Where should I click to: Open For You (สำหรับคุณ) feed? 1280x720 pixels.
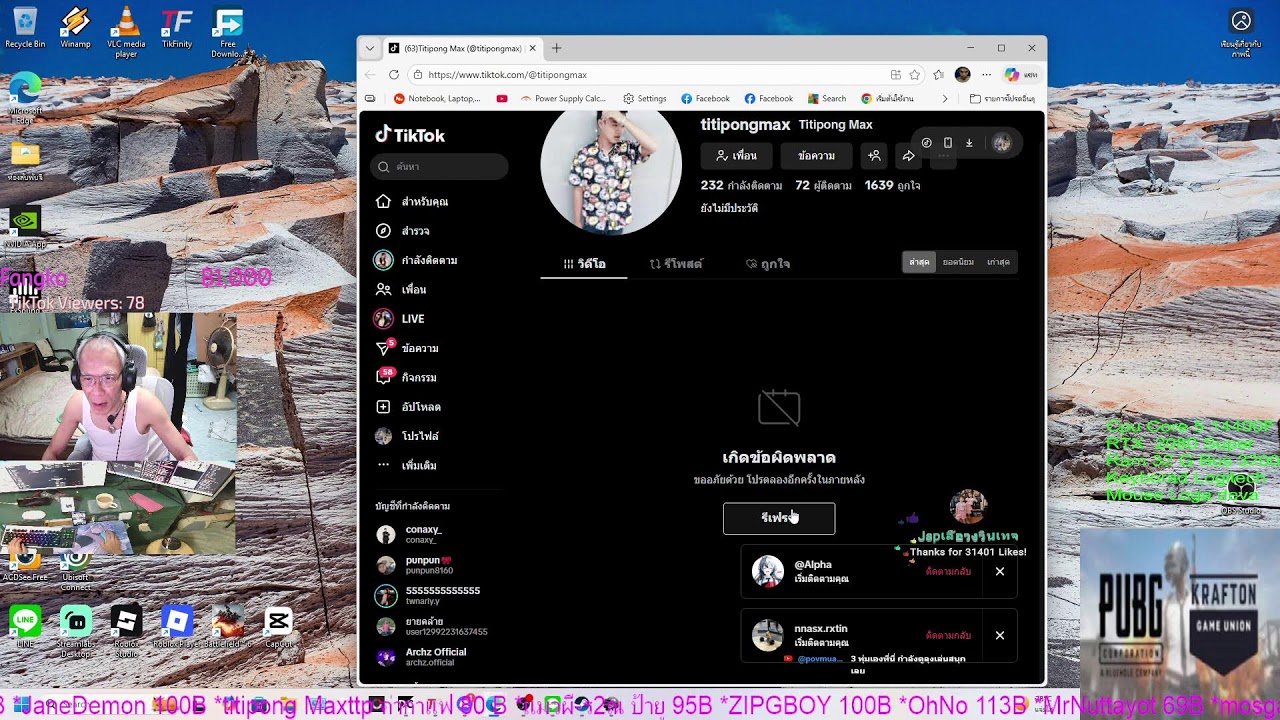[412, 202]
